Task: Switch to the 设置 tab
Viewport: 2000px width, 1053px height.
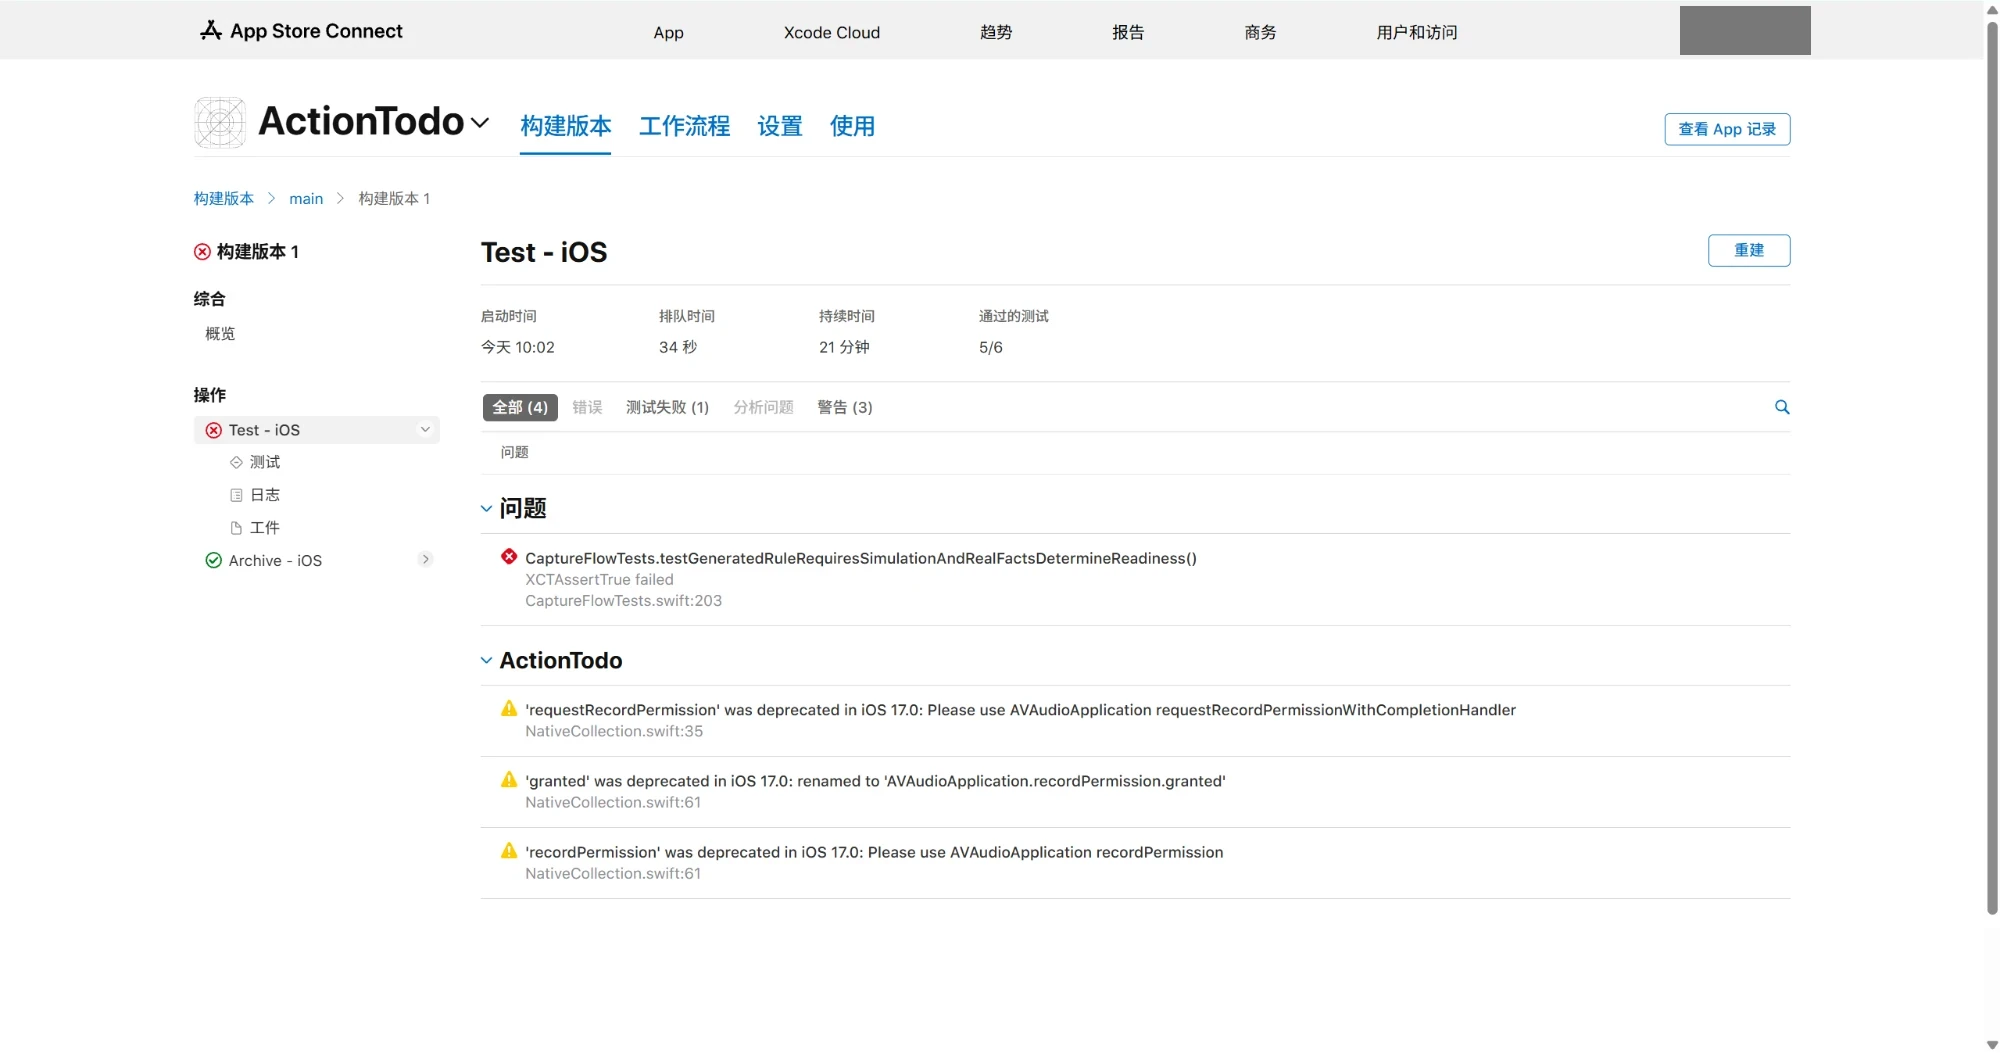Action: click(x=780, y=127)
